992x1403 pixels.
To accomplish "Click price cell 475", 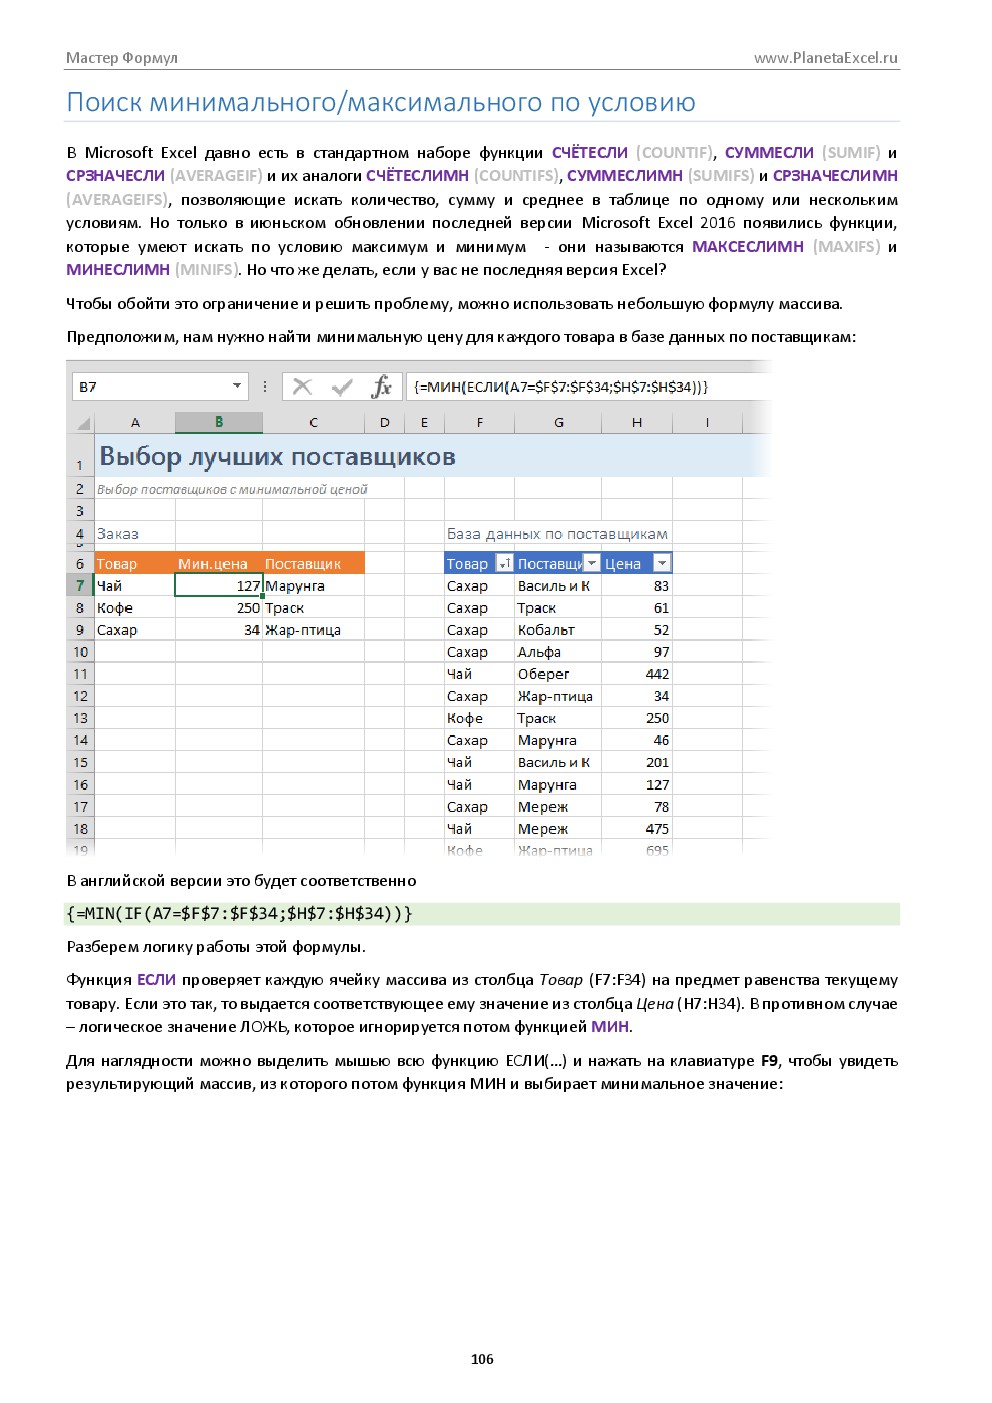I will pyautogui.click(x=637, y=829).
